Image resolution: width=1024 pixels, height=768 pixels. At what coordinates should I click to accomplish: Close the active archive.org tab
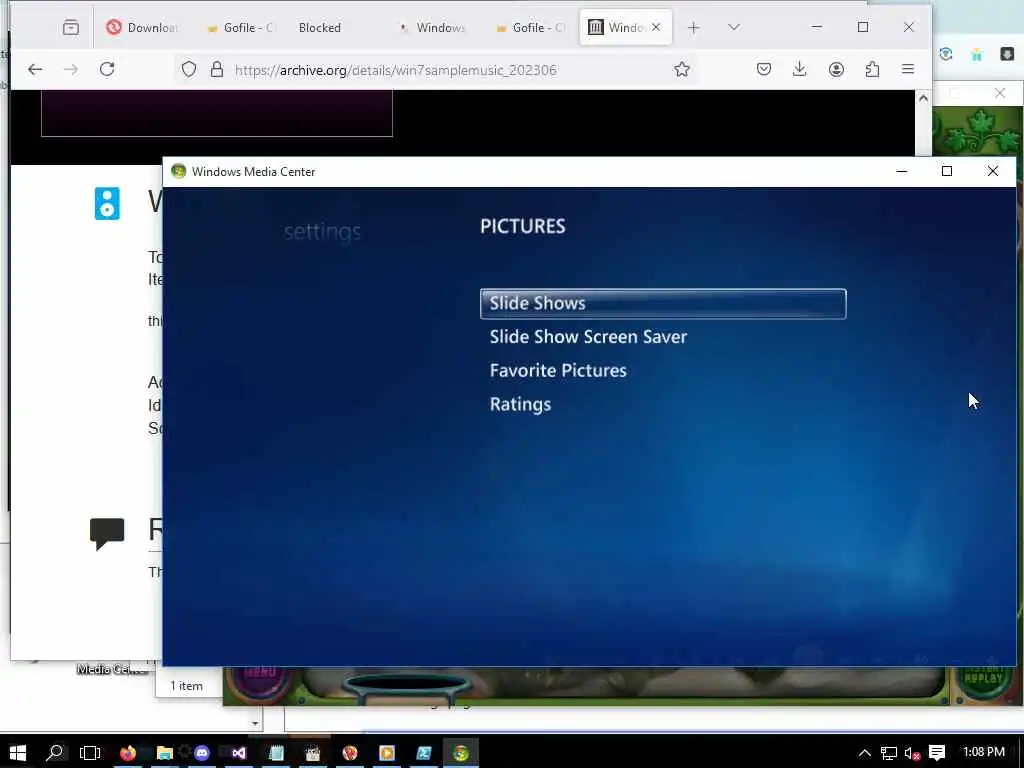656,27
